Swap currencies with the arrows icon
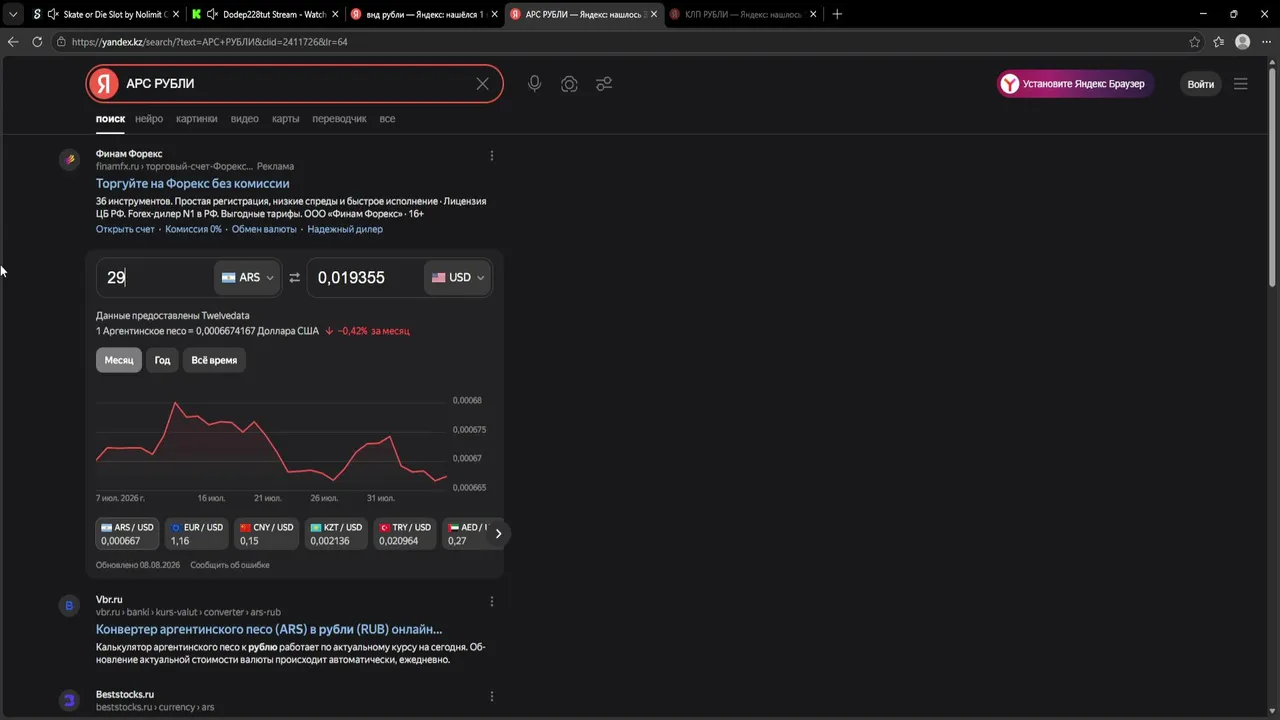The image size is (1280, 720). click(294, 278)
